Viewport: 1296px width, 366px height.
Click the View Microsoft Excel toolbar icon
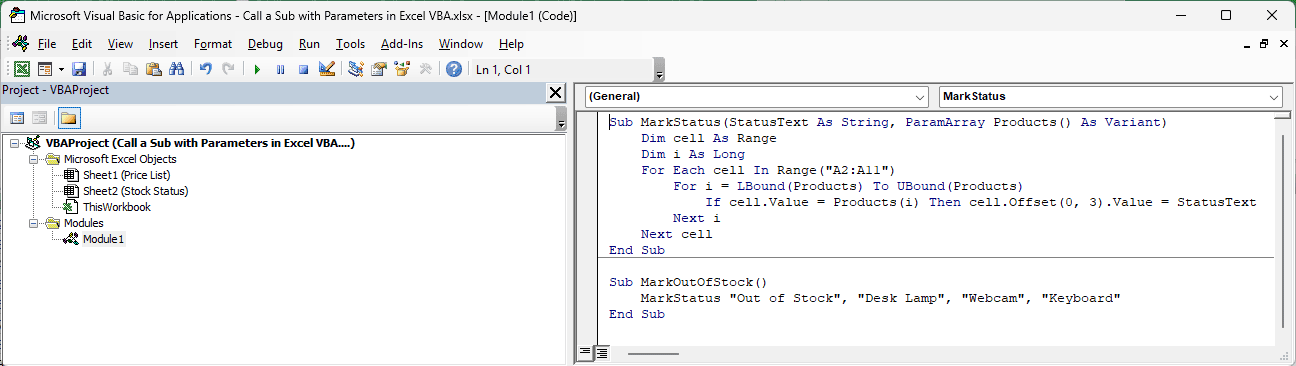(22, 69)
